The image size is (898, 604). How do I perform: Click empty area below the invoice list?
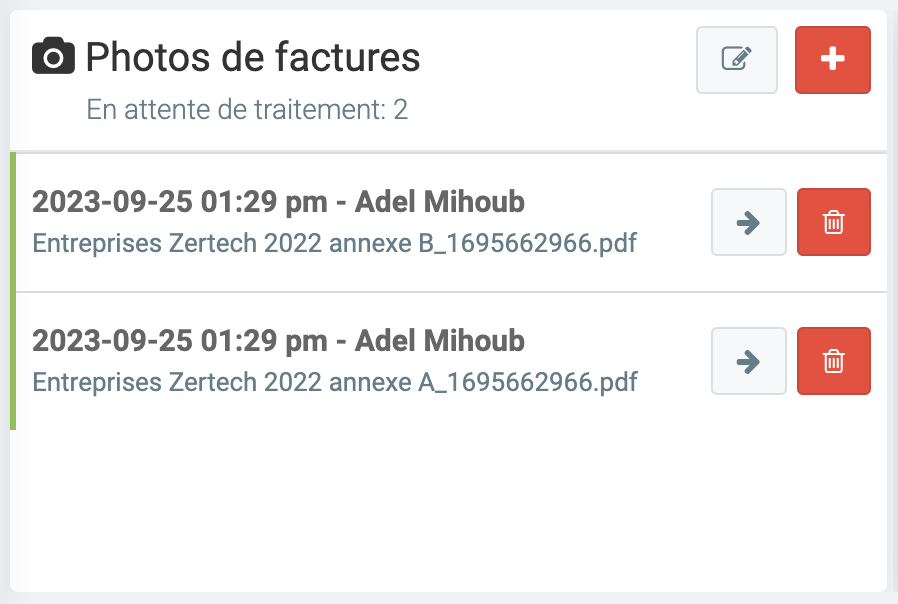pos(448,510)
